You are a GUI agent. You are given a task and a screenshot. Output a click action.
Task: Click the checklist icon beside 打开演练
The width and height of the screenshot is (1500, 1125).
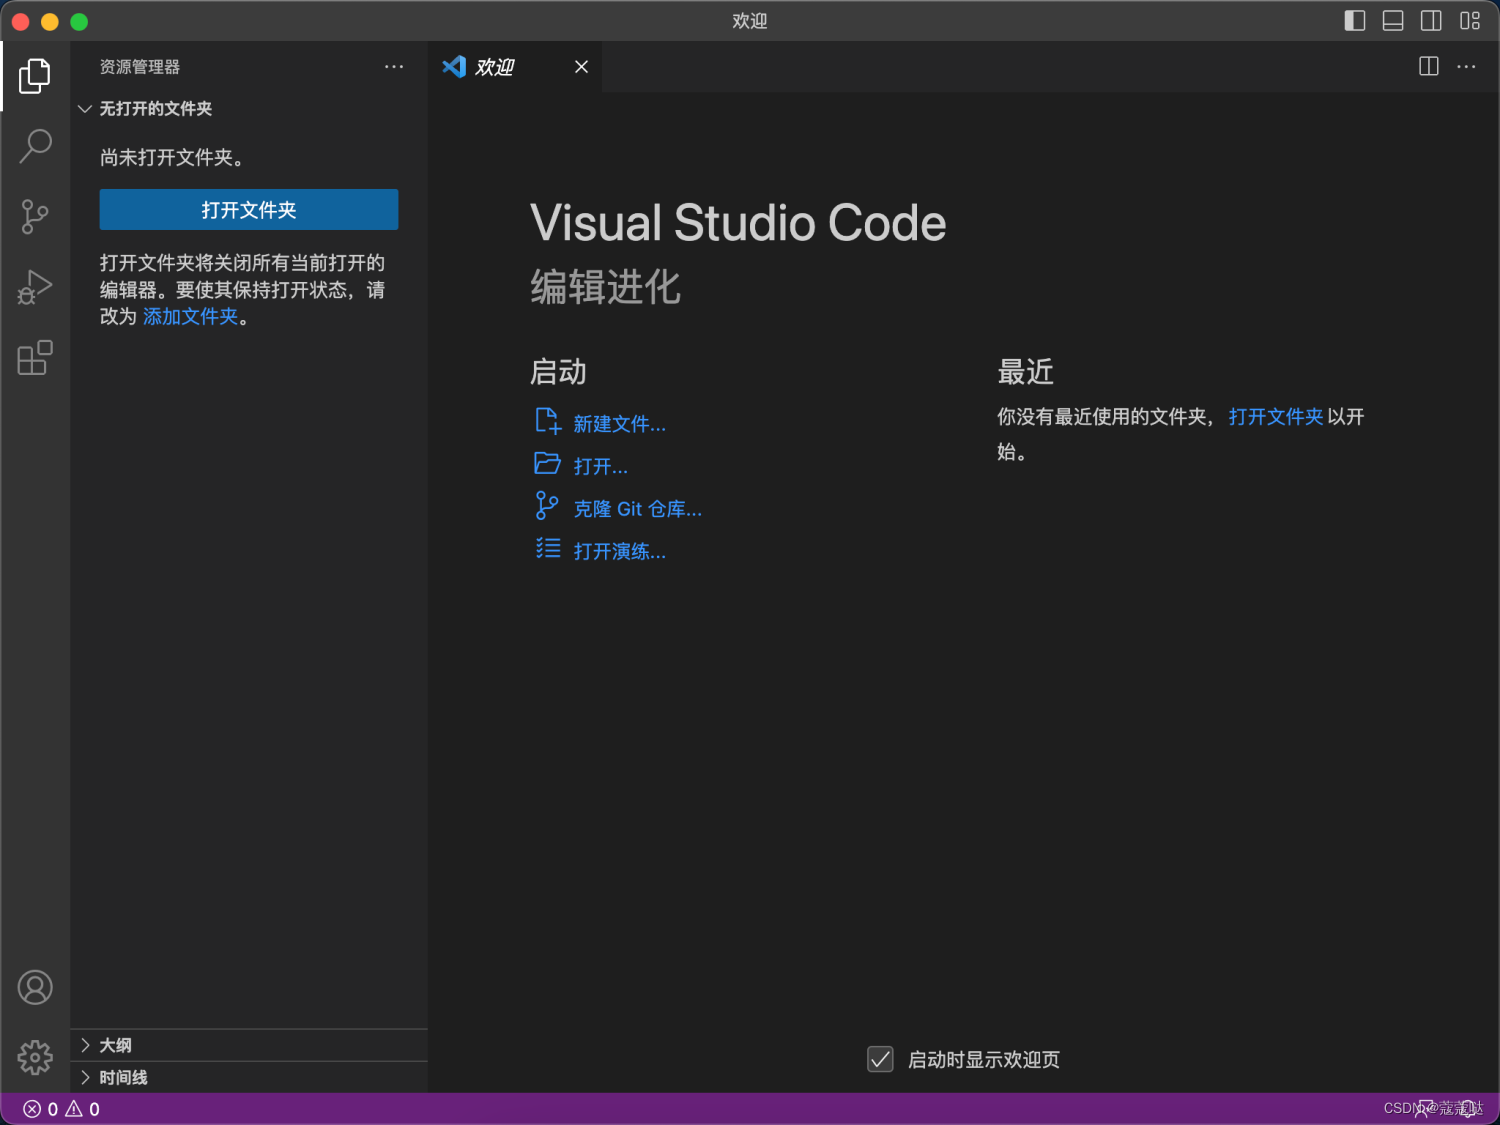[x=548, y=548]
